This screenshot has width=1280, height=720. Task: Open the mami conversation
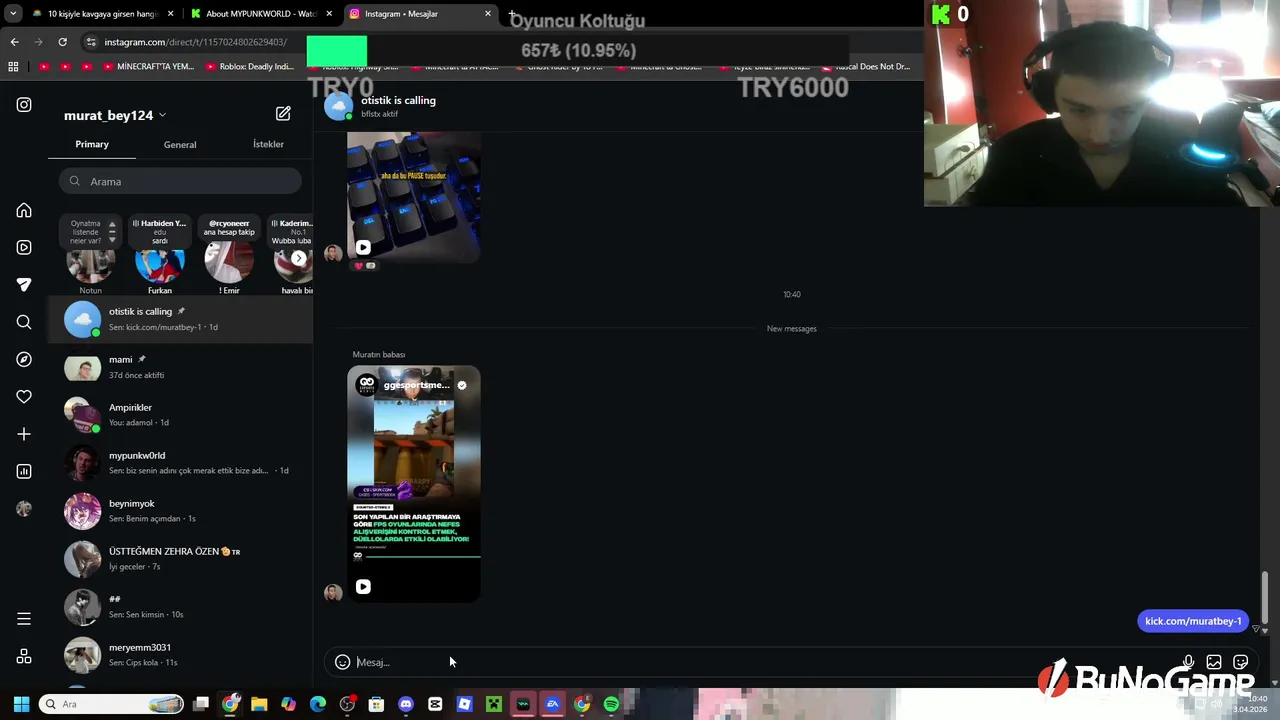pyautogui.click(x=180, y=367)
